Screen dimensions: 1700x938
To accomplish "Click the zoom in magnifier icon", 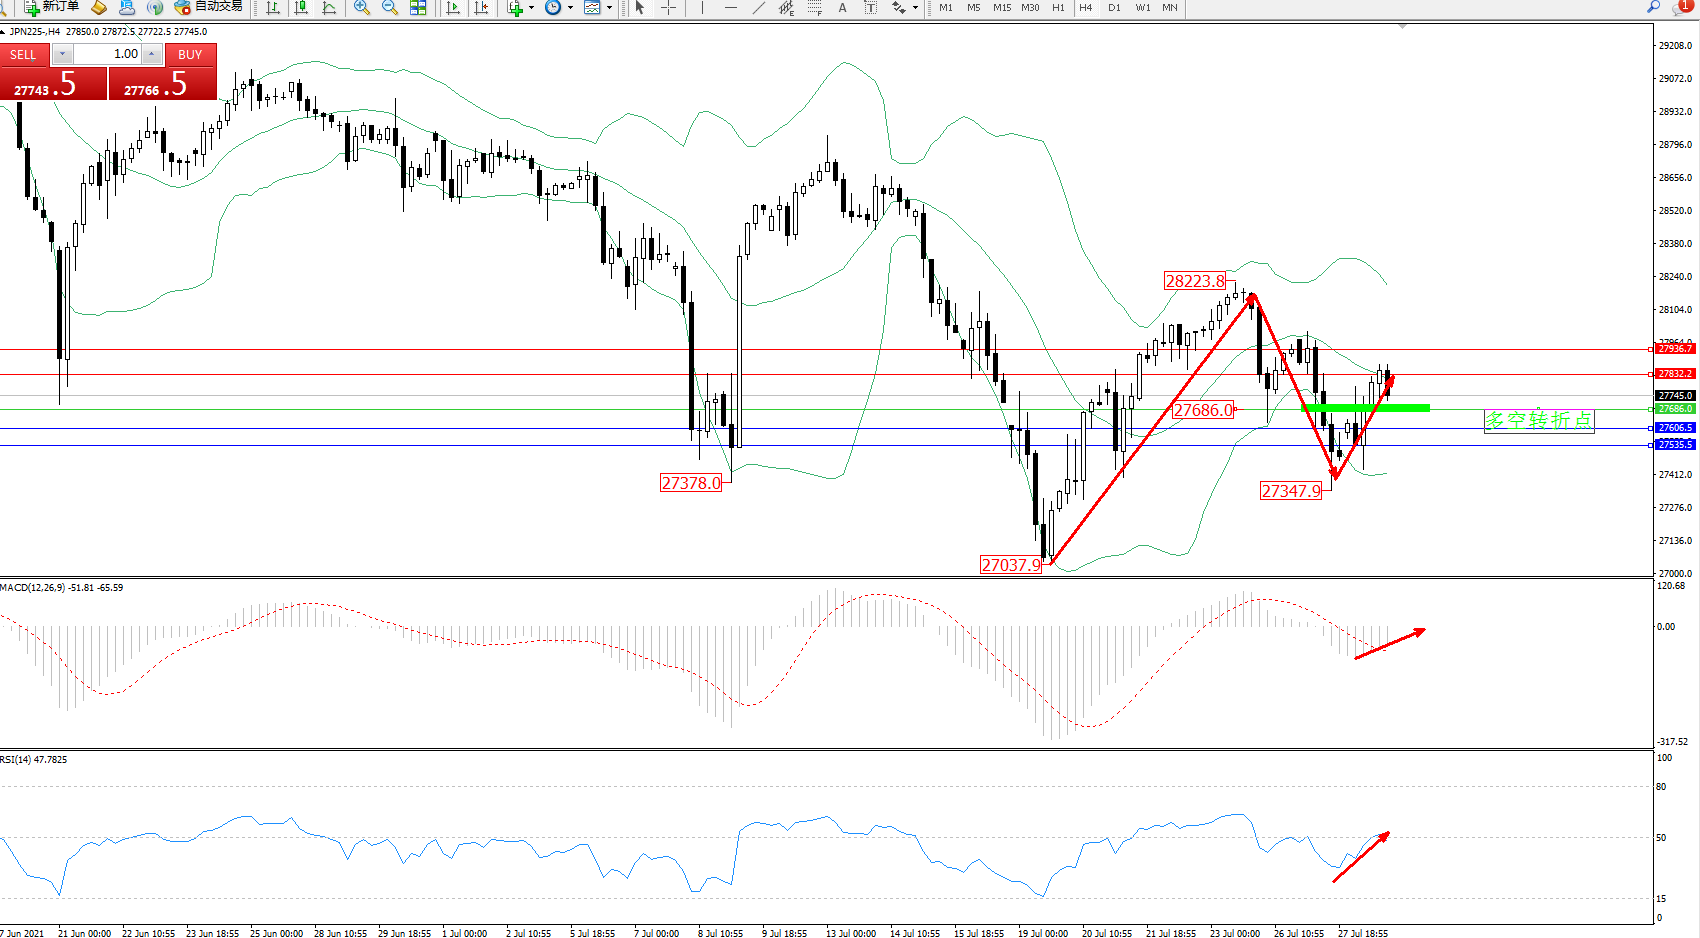I will pyautogui.click(x=362, y=7).
